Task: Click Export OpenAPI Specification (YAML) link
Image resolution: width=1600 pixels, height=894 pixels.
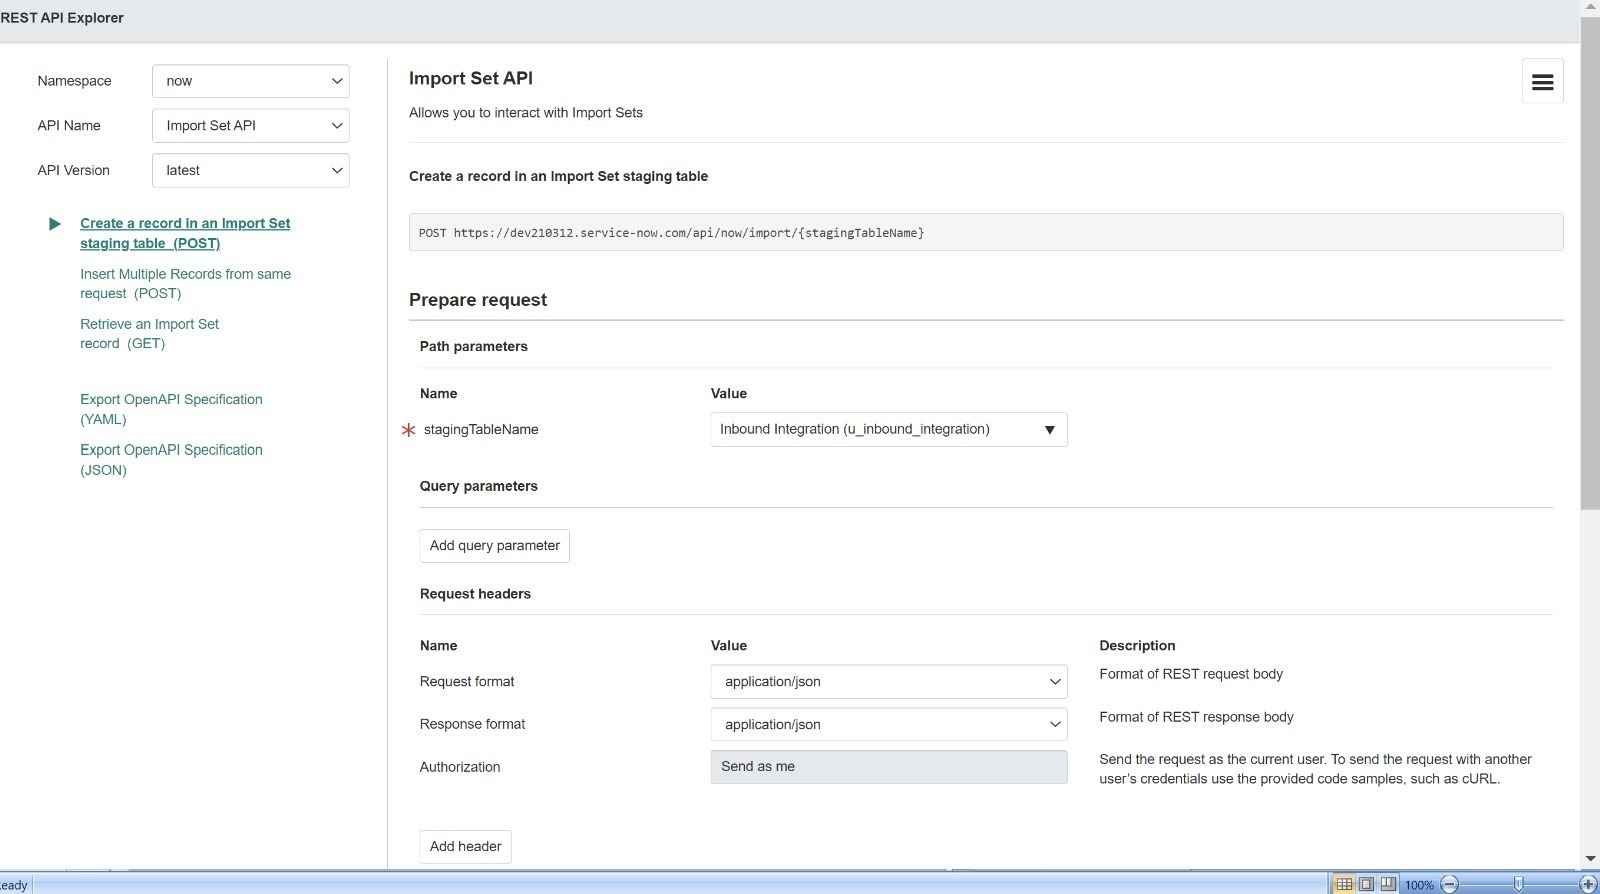Action: coord(171,409)
